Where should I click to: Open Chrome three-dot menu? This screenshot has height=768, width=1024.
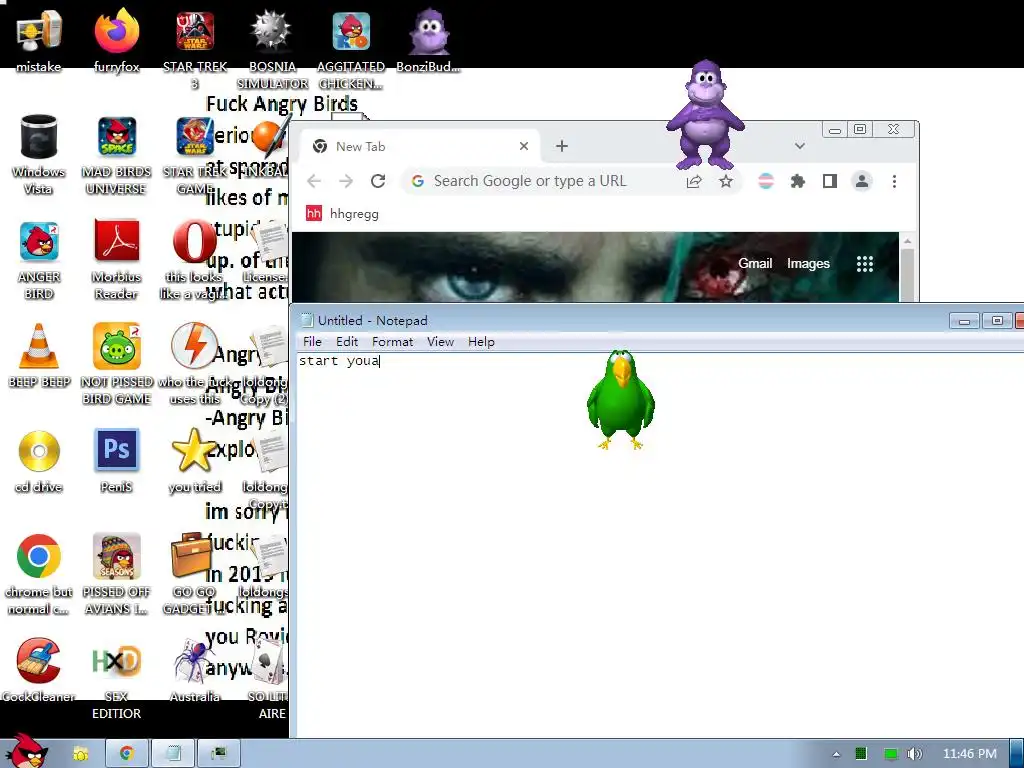point(894,181)
